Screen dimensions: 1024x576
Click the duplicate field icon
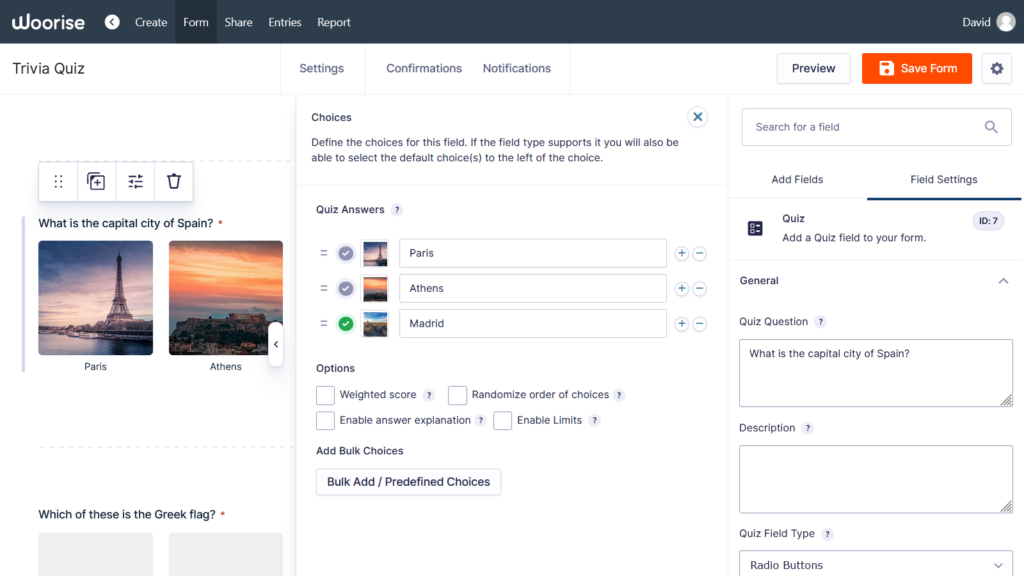(96, 181)
